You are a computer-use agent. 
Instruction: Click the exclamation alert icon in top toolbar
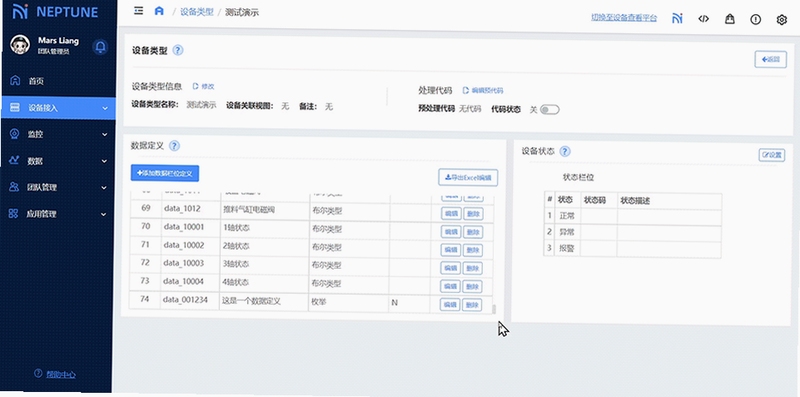[756, 19]
